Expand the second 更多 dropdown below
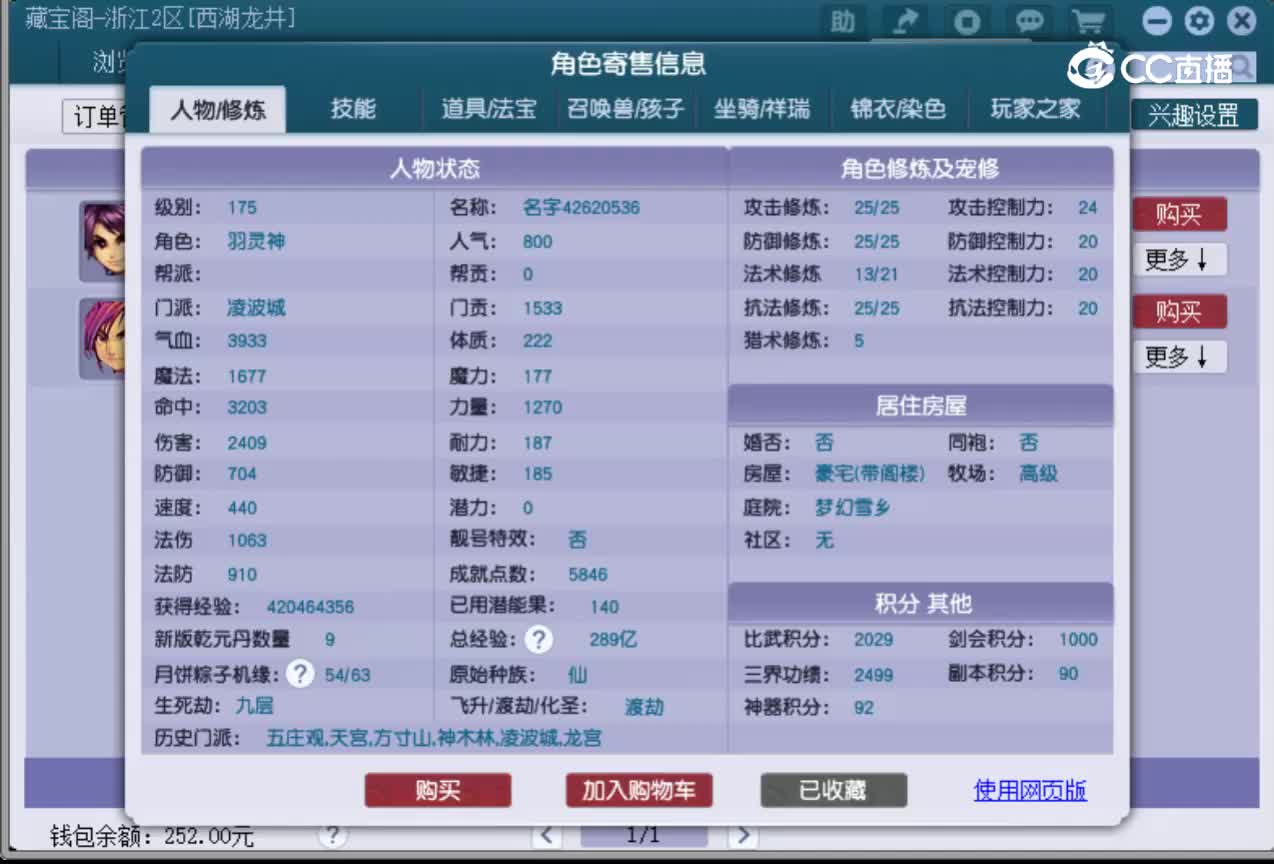Image resolution: width=1274 pixels, height=864 pixels. [x=1179, y=357]
